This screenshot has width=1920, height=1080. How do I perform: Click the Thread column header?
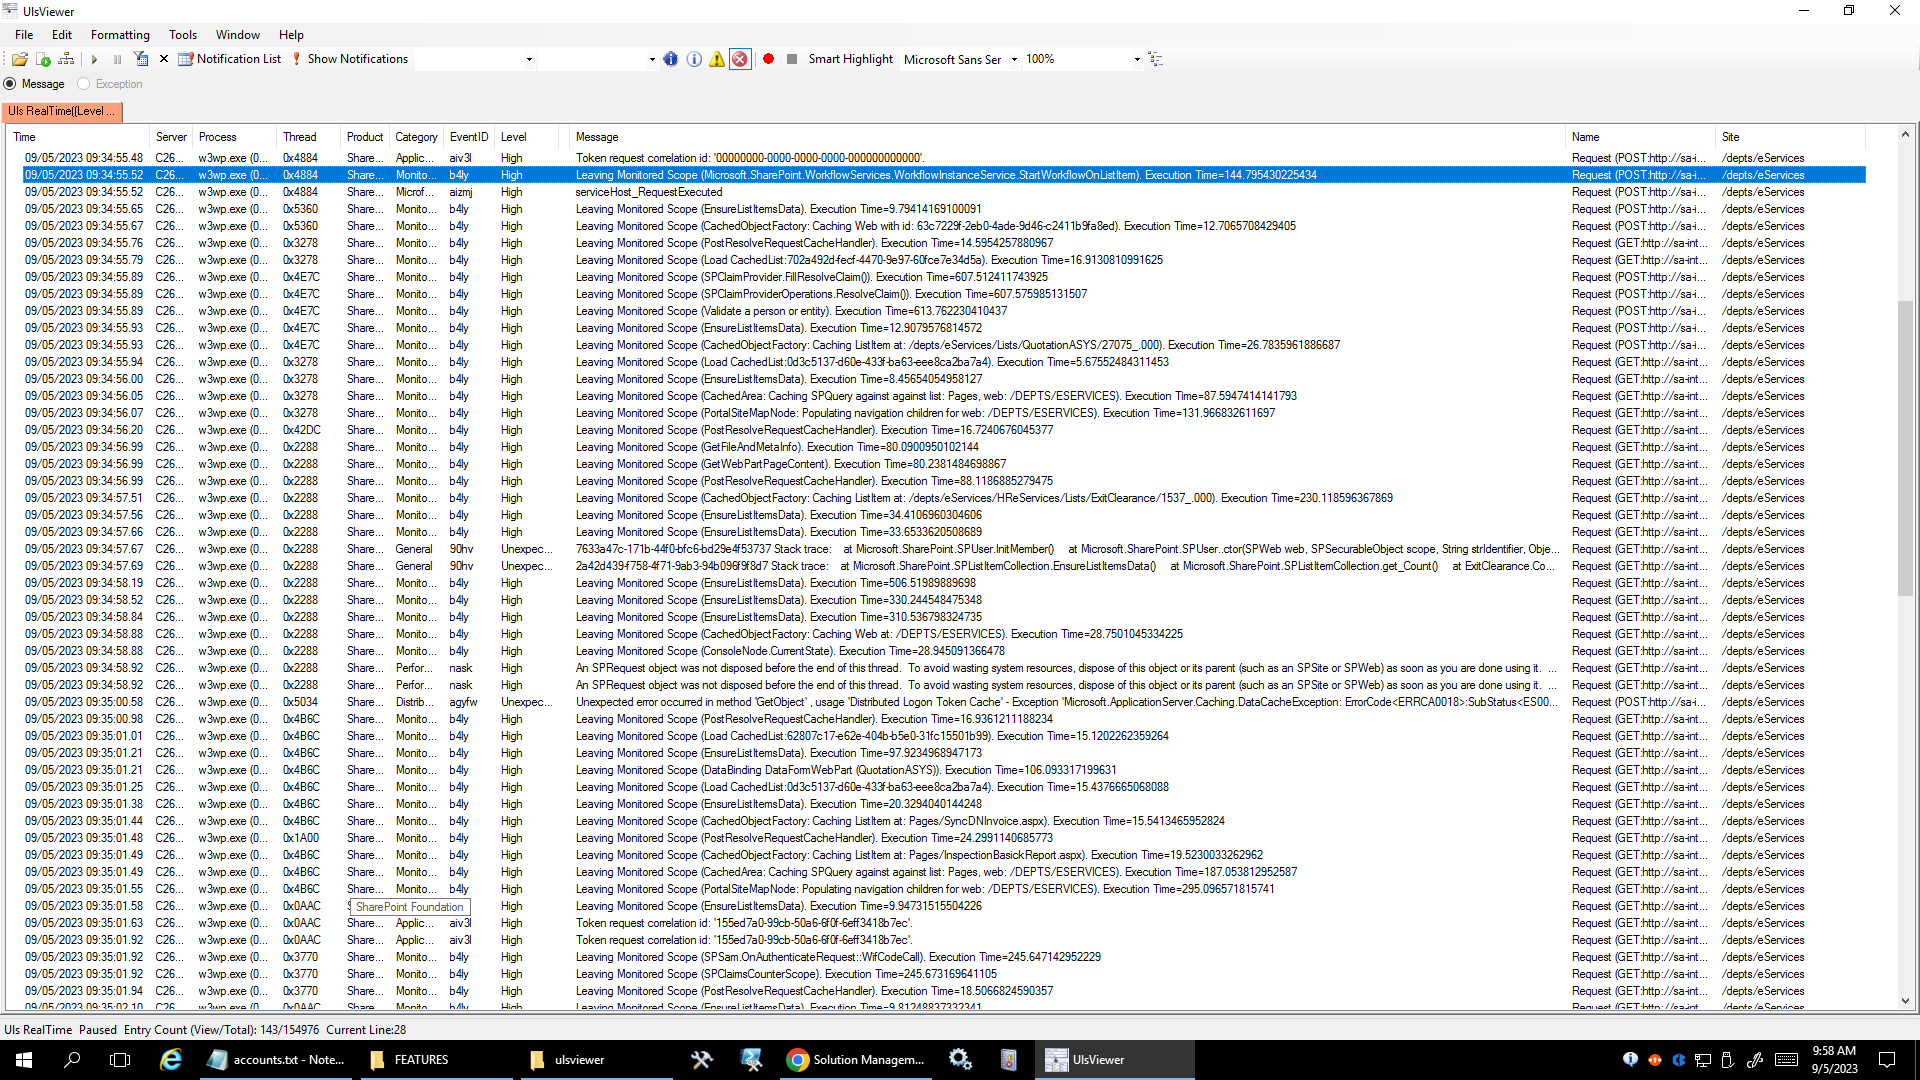[x=309, y=137]
